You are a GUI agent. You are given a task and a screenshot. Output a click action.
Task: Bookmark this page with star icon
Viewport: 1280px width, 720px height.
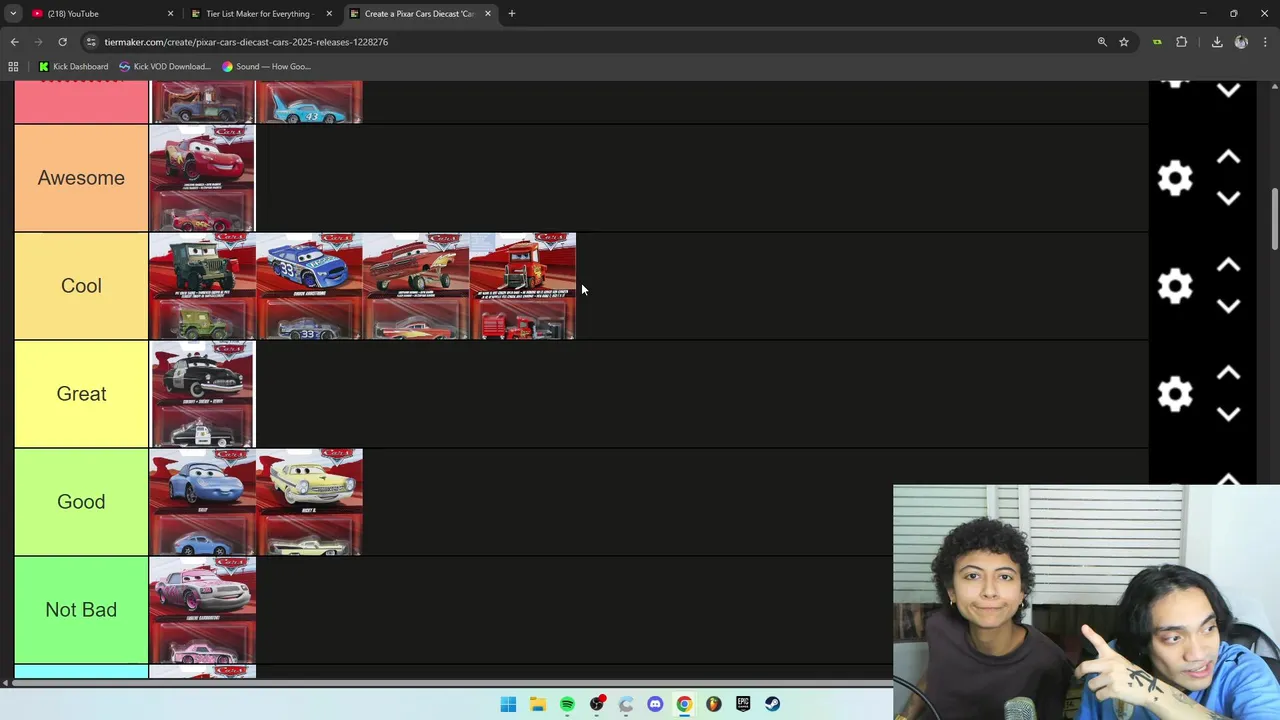click(x=1124, y=42)
